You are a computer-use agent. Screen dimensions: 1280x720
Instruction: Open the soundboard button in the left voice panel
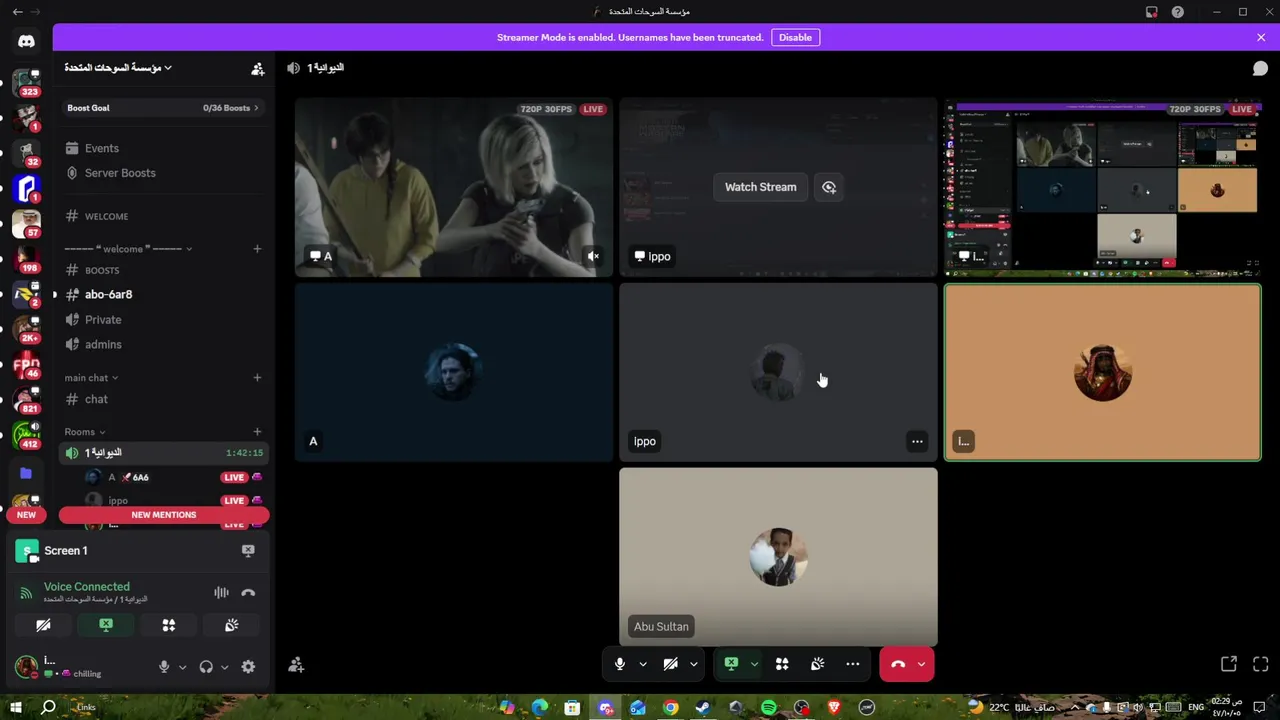point(232,625)
